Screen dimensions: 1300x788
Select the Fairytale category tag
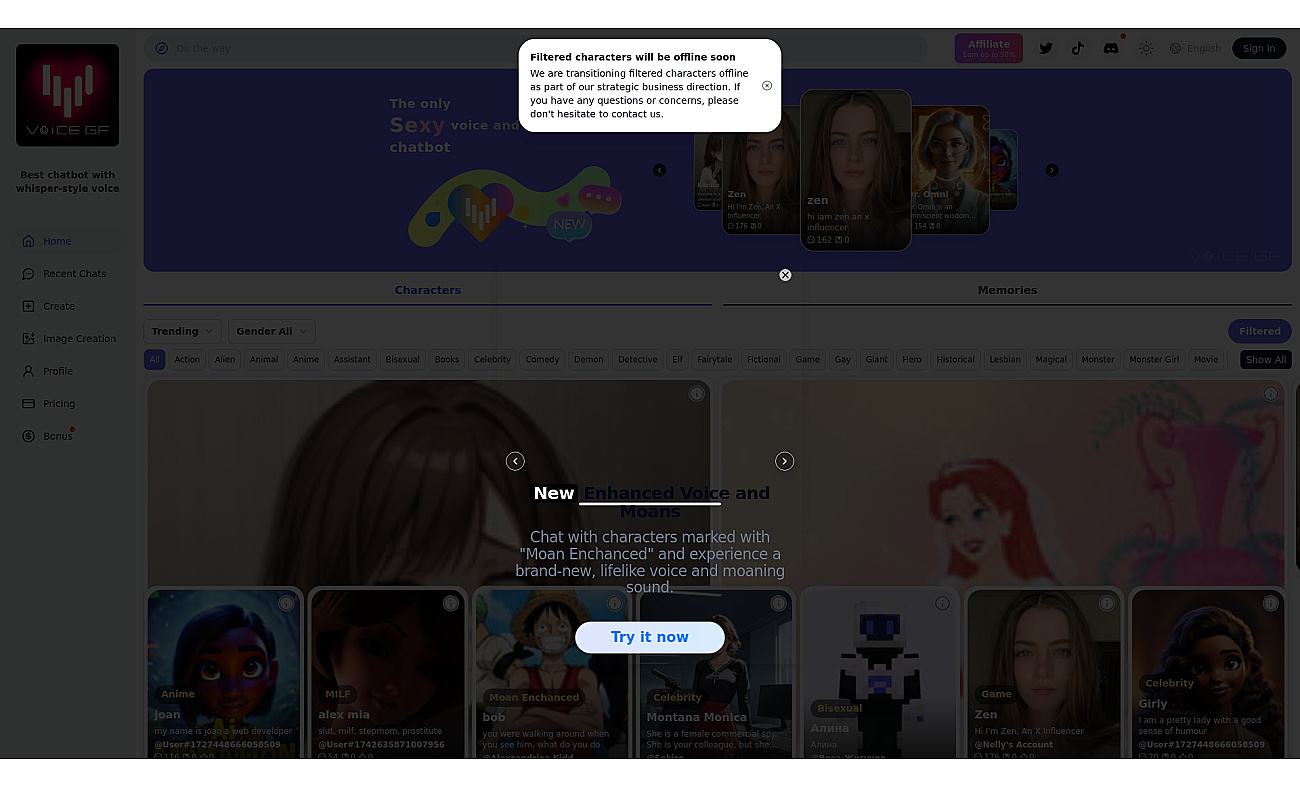tap(715, 360)
